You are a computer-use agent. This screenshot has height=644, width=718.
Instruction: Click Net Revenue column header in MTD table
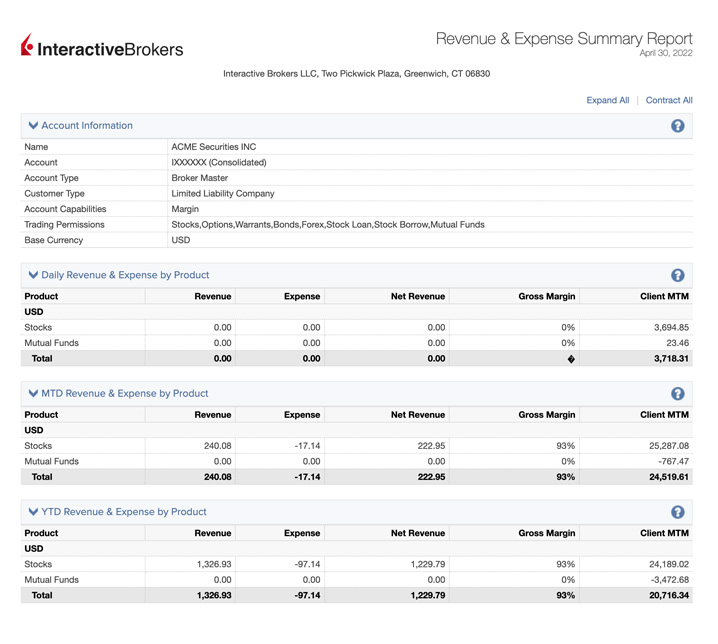417,415
